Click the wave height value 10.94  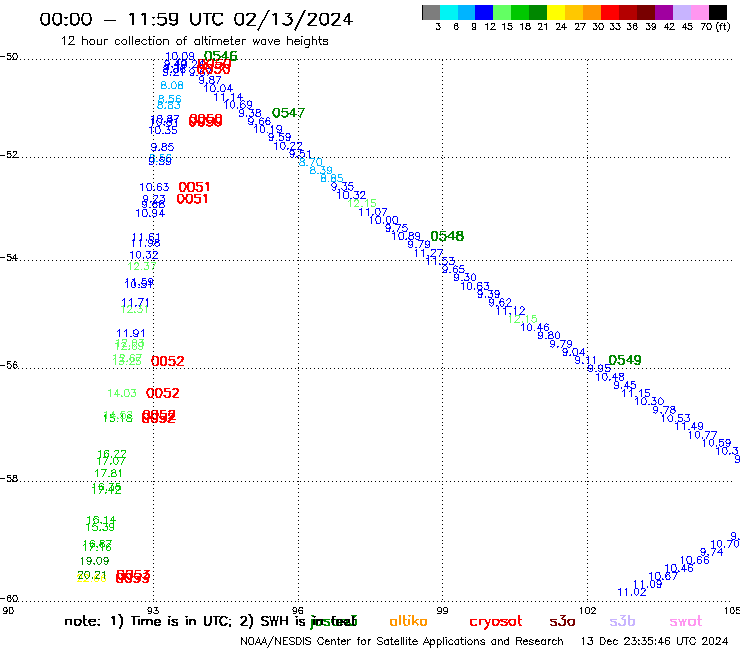click(x=150, y=213)
